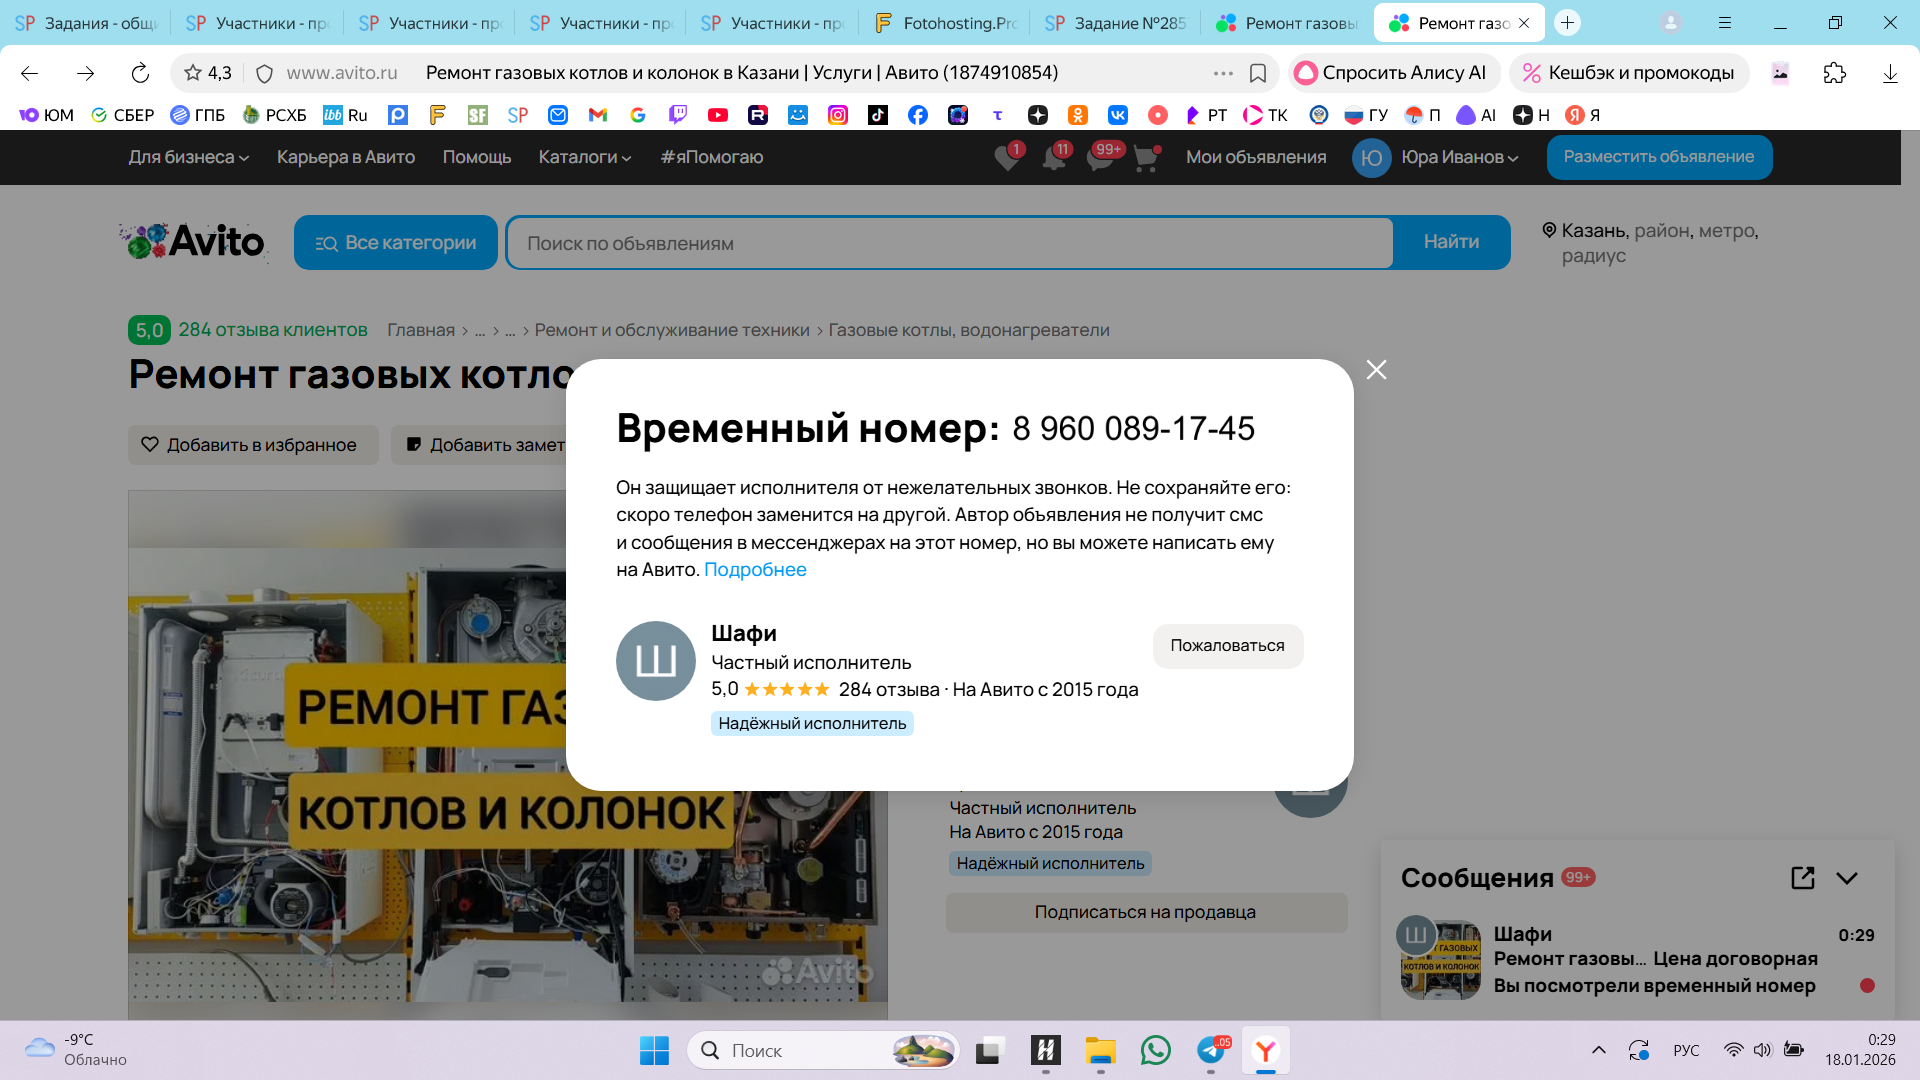Image resolution: width=1920 pixels, height=1080 pixels.
Task: Switch to the Fotohosting.Pro tab
Action: [x=944, y=22]
